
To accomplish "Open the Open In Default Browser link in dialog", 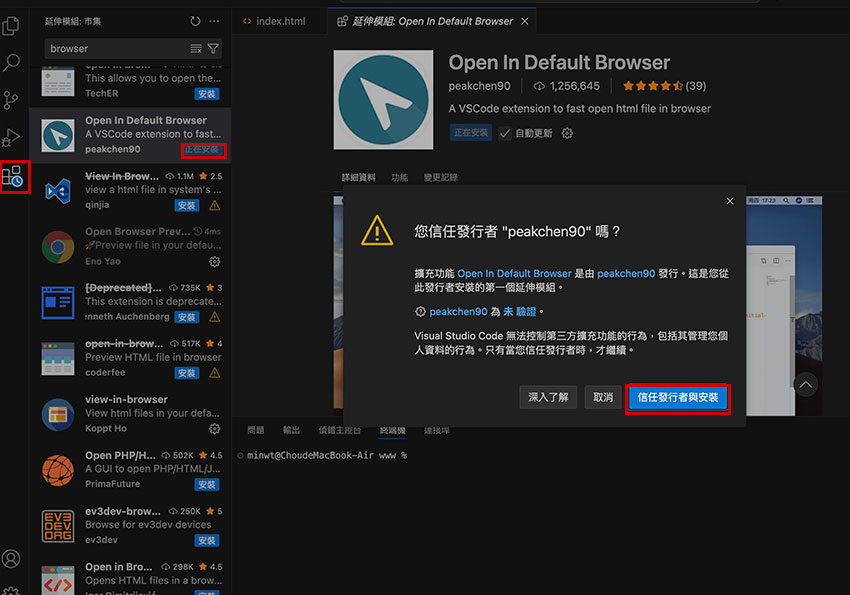I will pyautogui.click(x=514, y=274).
